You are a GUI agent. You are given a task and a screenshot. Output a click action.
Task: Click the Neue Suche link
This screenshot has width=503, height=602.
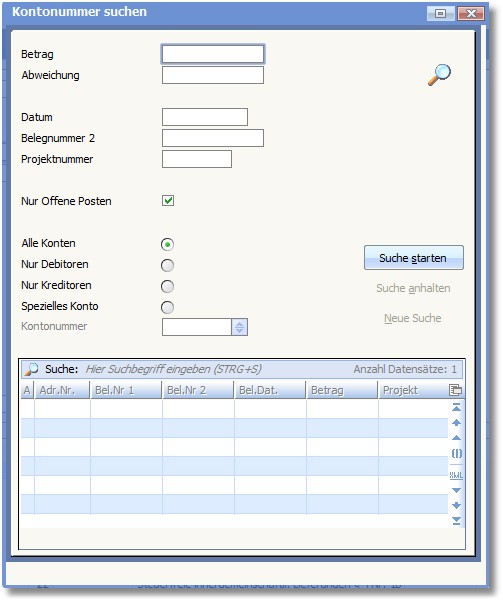point(413,318)
